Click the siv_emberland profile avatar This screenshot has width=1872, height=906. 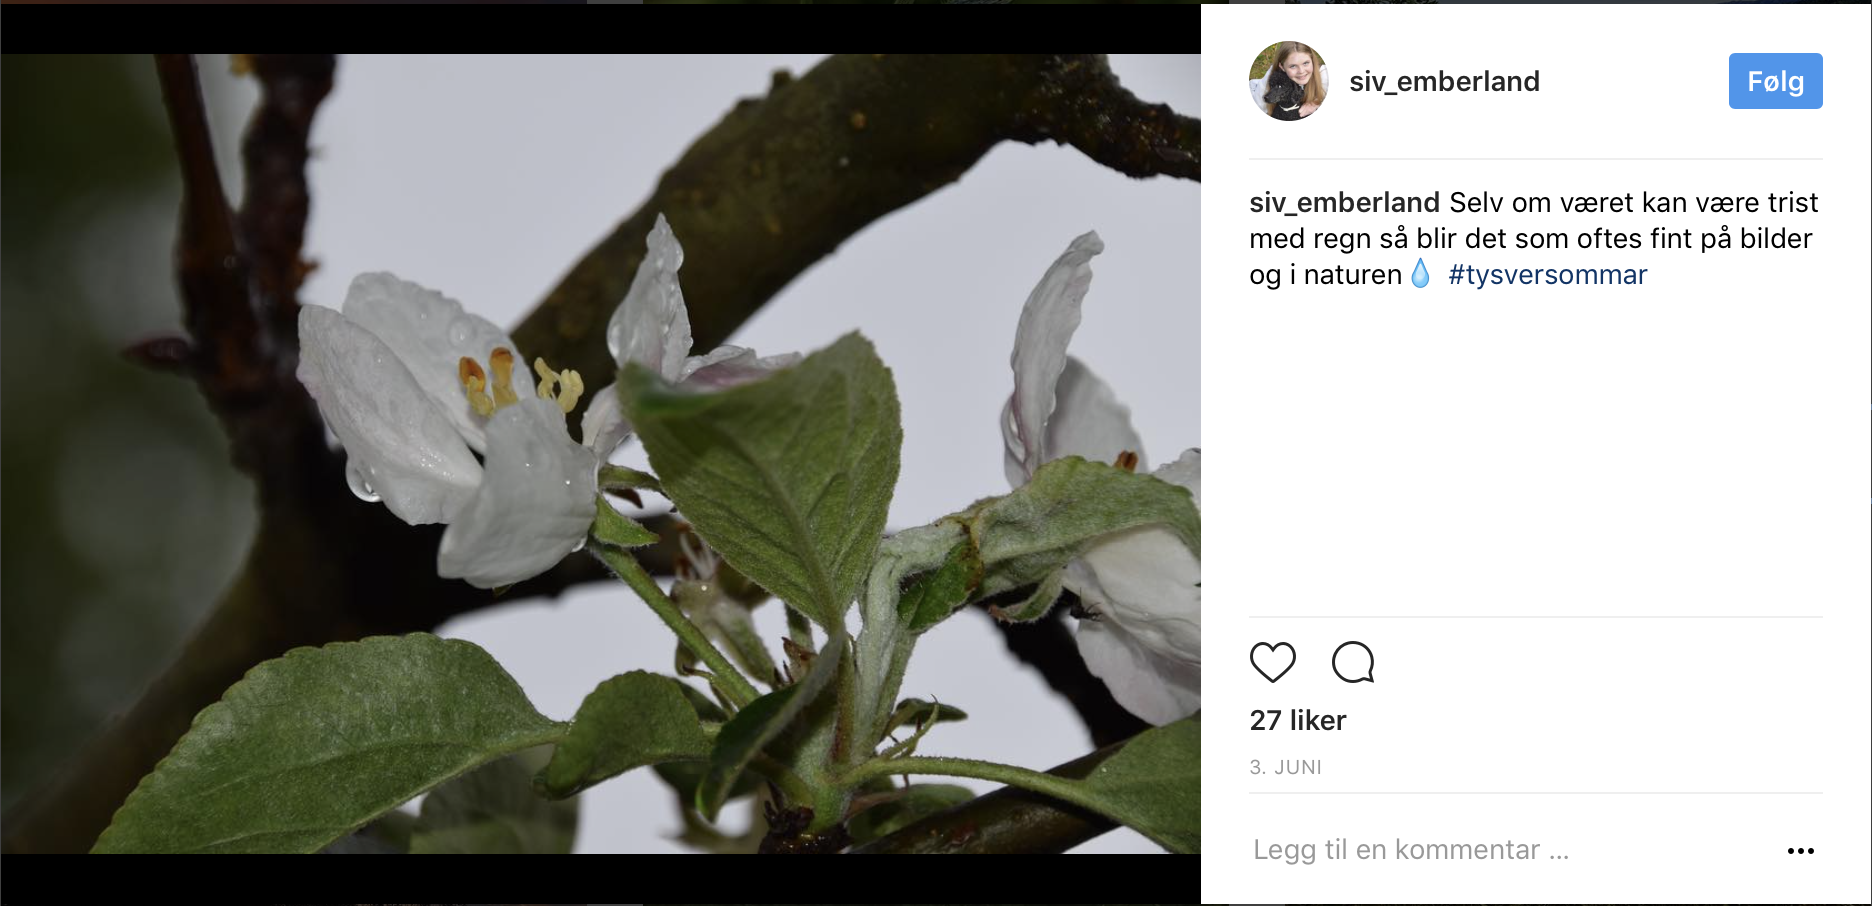tap(1288, 81)
